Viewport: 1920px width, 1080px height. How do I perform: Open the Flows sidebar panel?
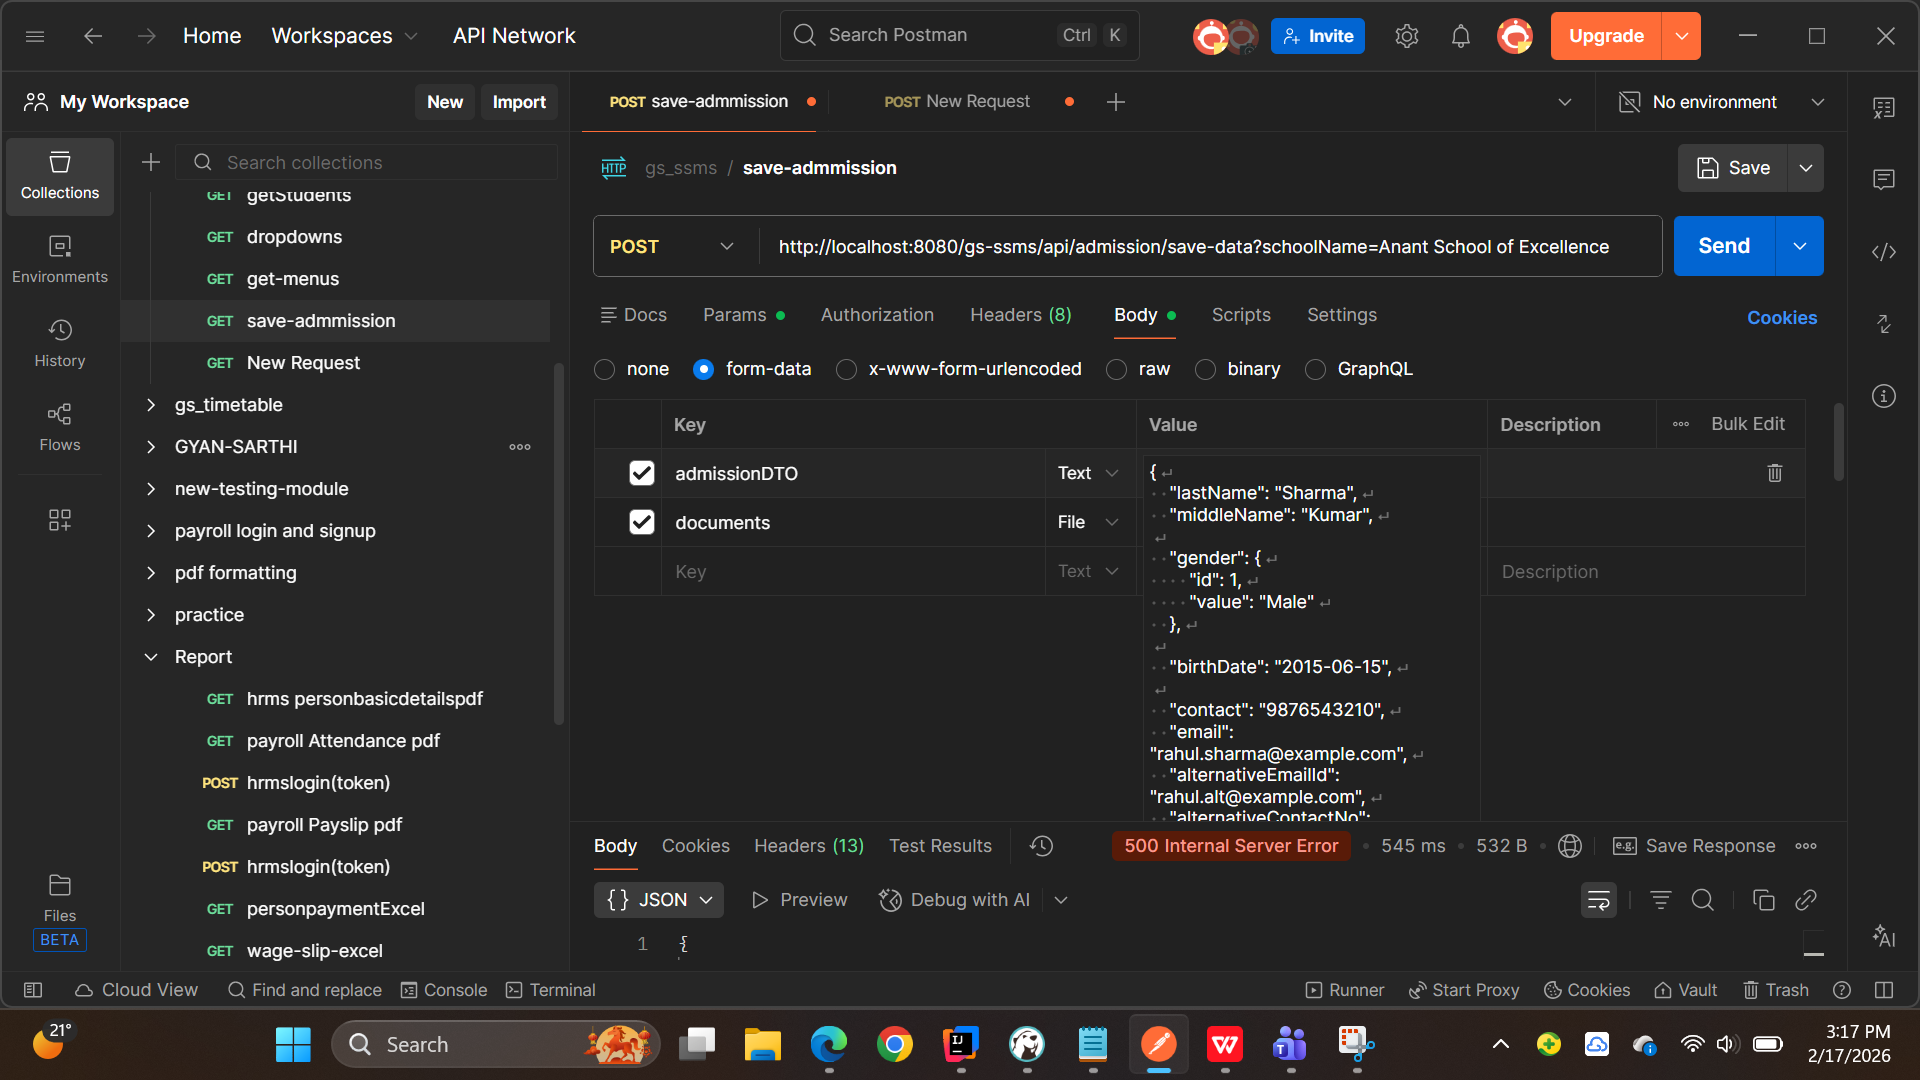tap(60, 426)
